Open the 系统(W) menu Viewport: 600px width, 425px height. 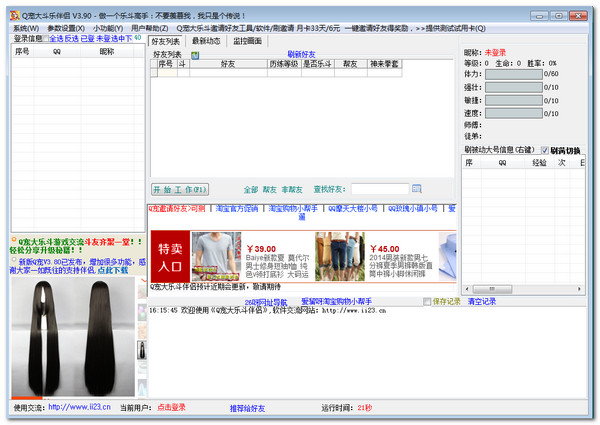[x=26, y=28]
